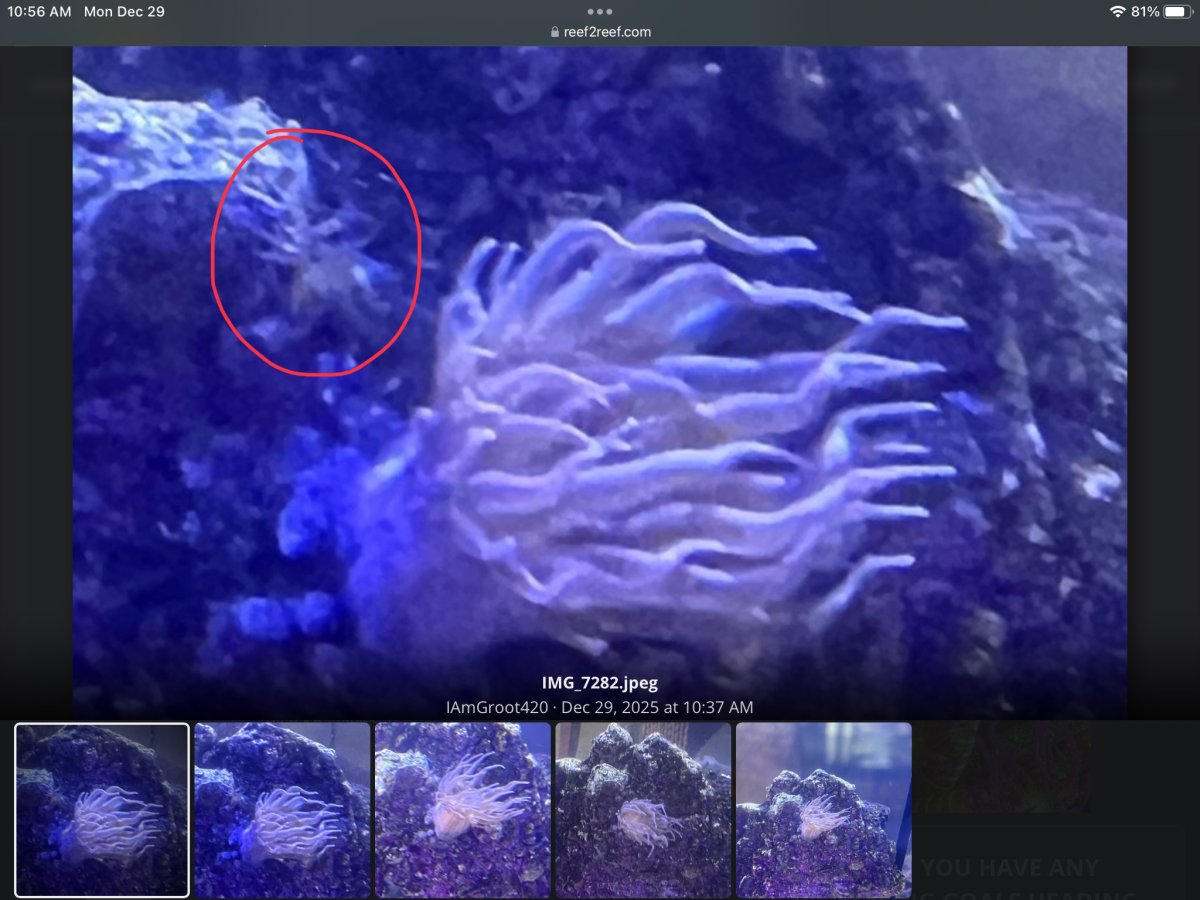Tap the 81% battery percentage
Viewport: 1200px width, 900px height.
[x=1146, y=12]
